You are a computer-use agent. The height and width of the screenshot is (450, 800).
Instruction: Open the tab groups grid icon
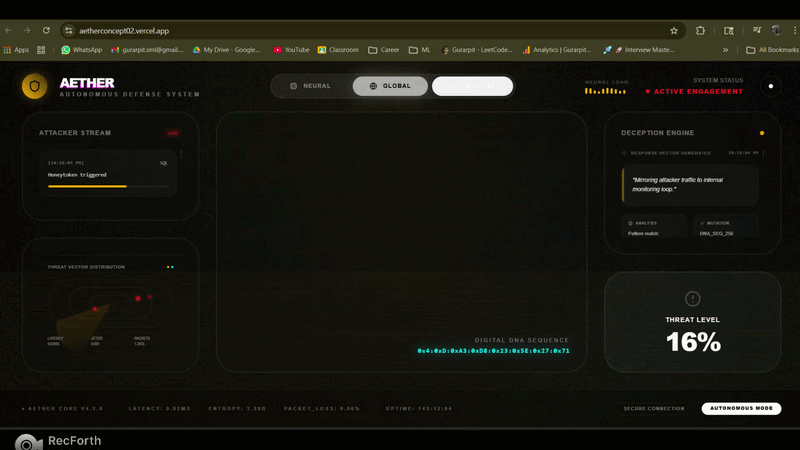[x=41, y=50]
